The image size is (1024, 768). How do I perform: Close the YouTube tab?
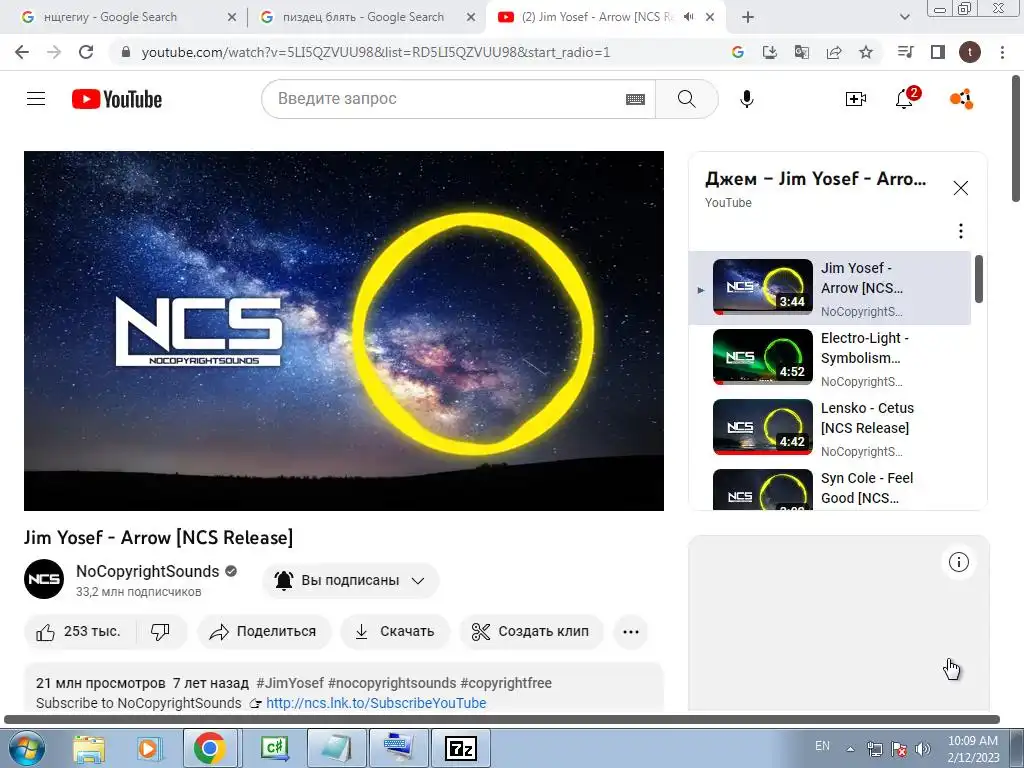click(711, 18)
